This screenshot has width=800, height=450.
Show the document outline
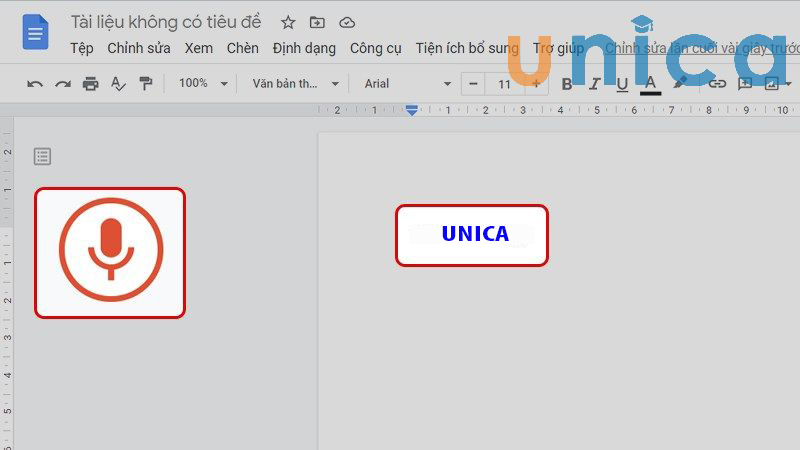[x=42, y=156]
